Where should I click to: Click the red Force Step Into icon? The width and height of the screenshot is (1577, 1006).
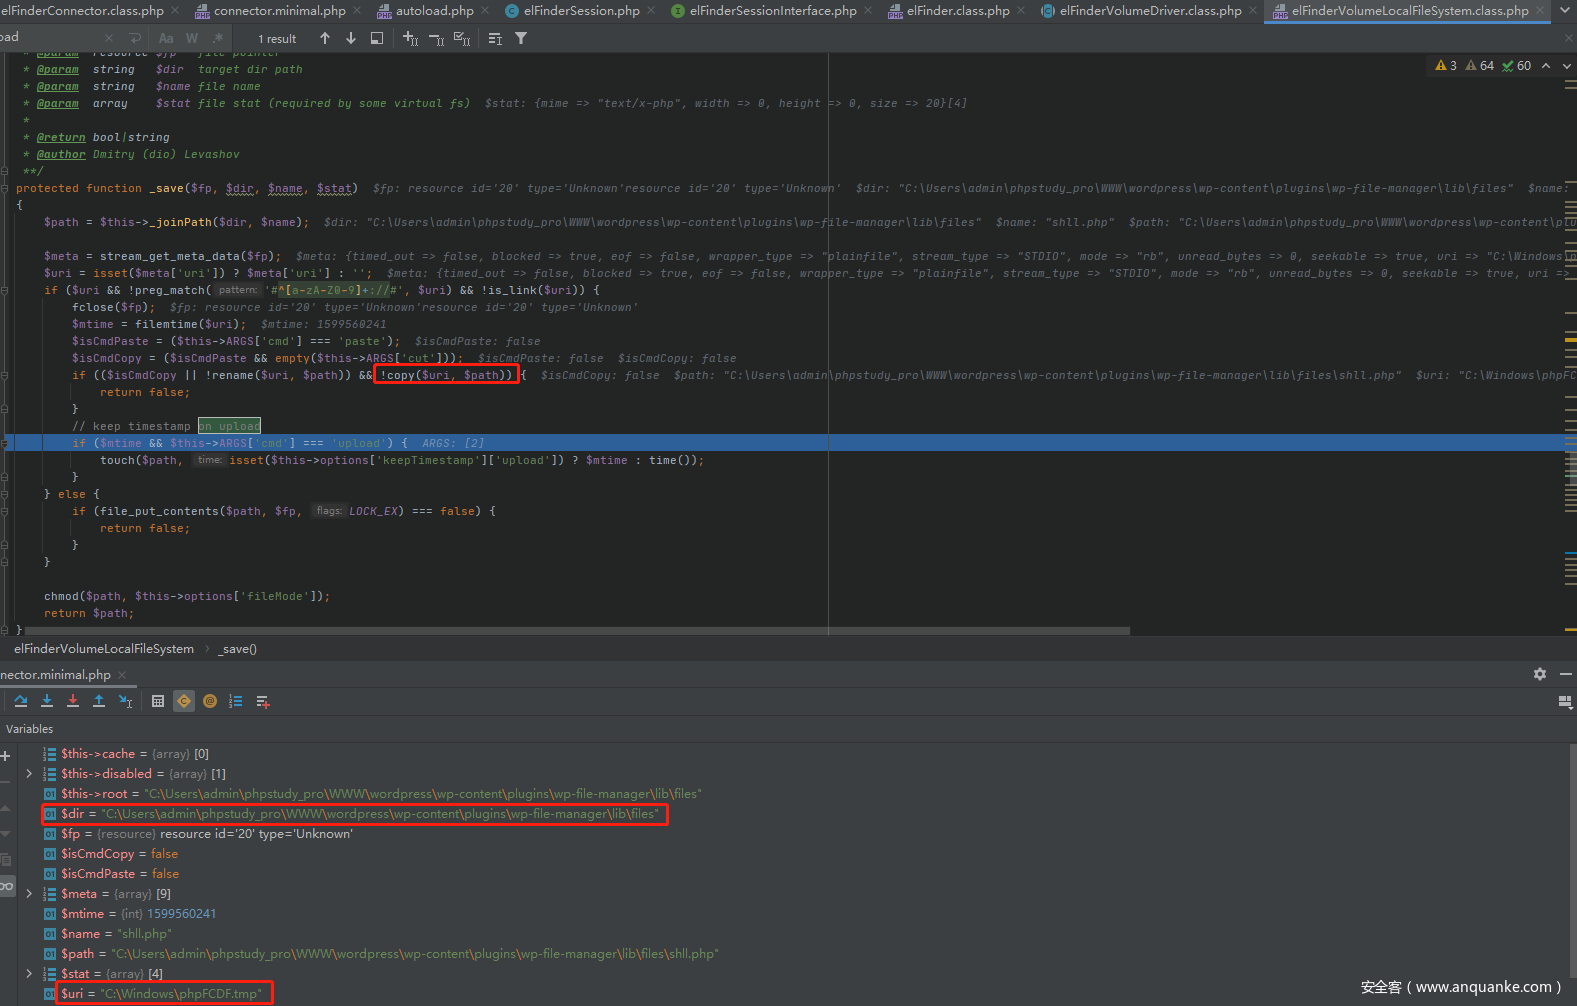click(73, 701)
